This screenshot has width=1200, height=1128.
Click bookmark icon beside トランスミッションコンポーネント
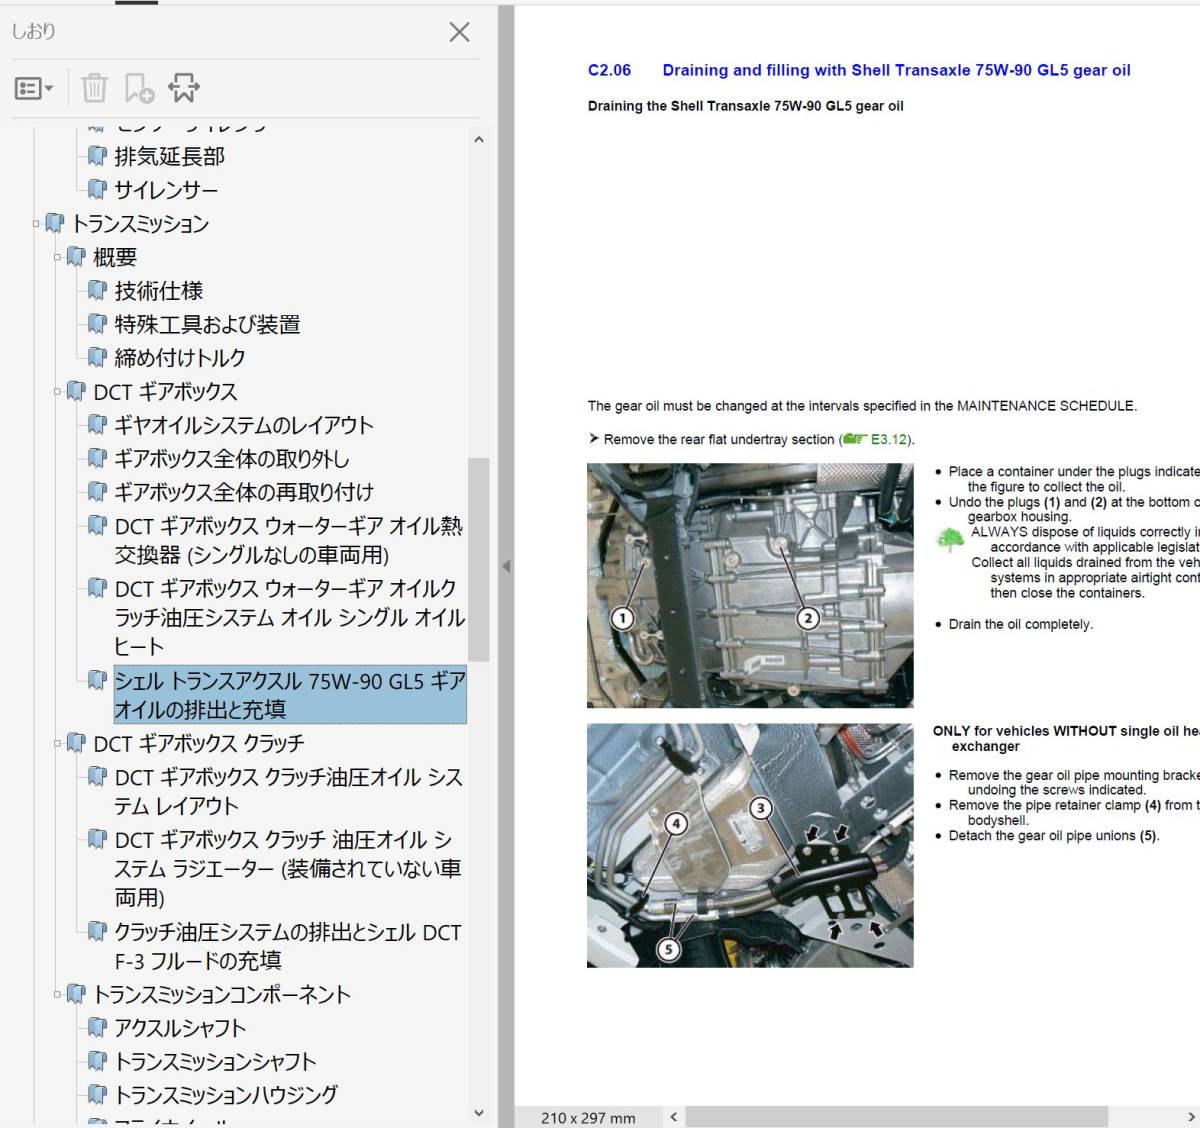76,994
